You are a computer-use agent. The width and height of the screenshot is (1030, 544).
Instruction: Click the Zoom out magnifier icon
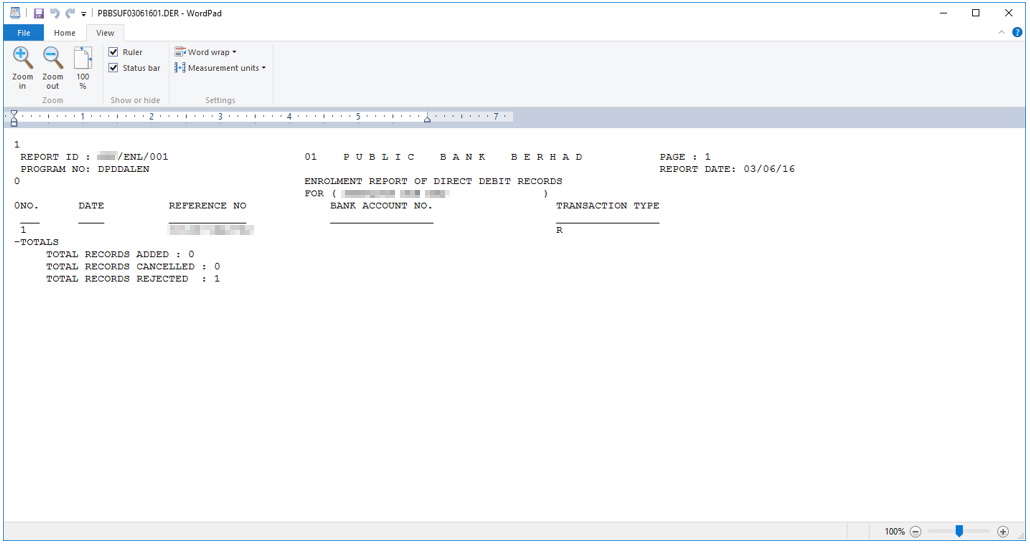click(52, 59)
